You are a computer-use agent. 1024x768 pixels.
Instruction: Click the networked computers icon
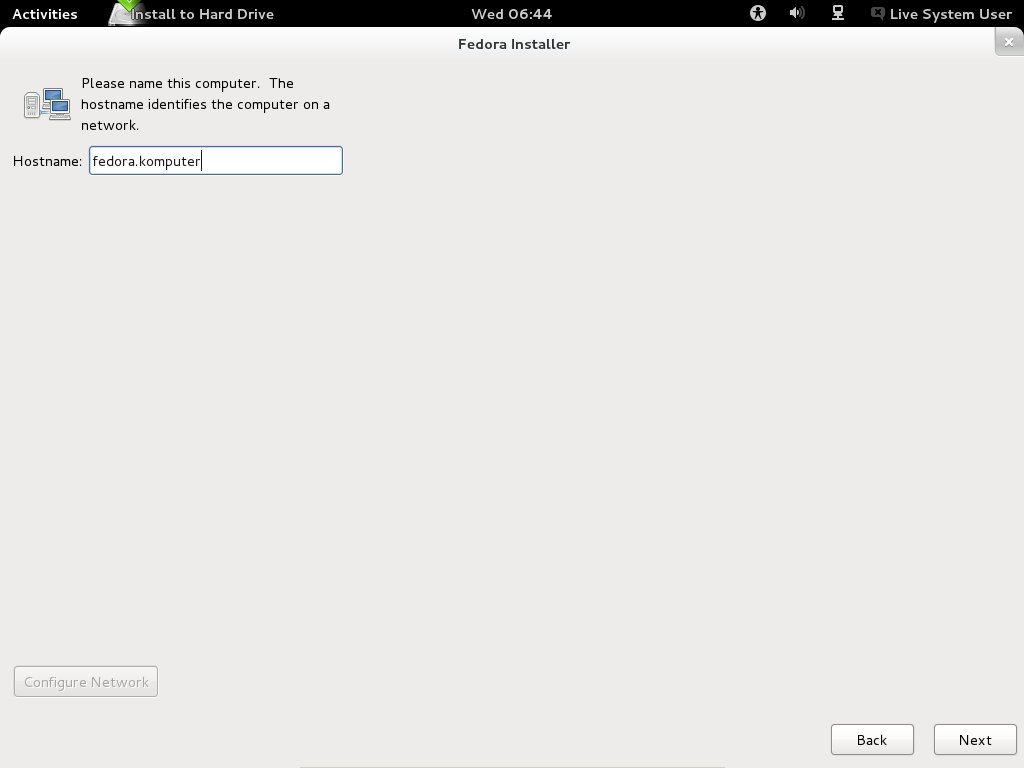tap(47, 104)
